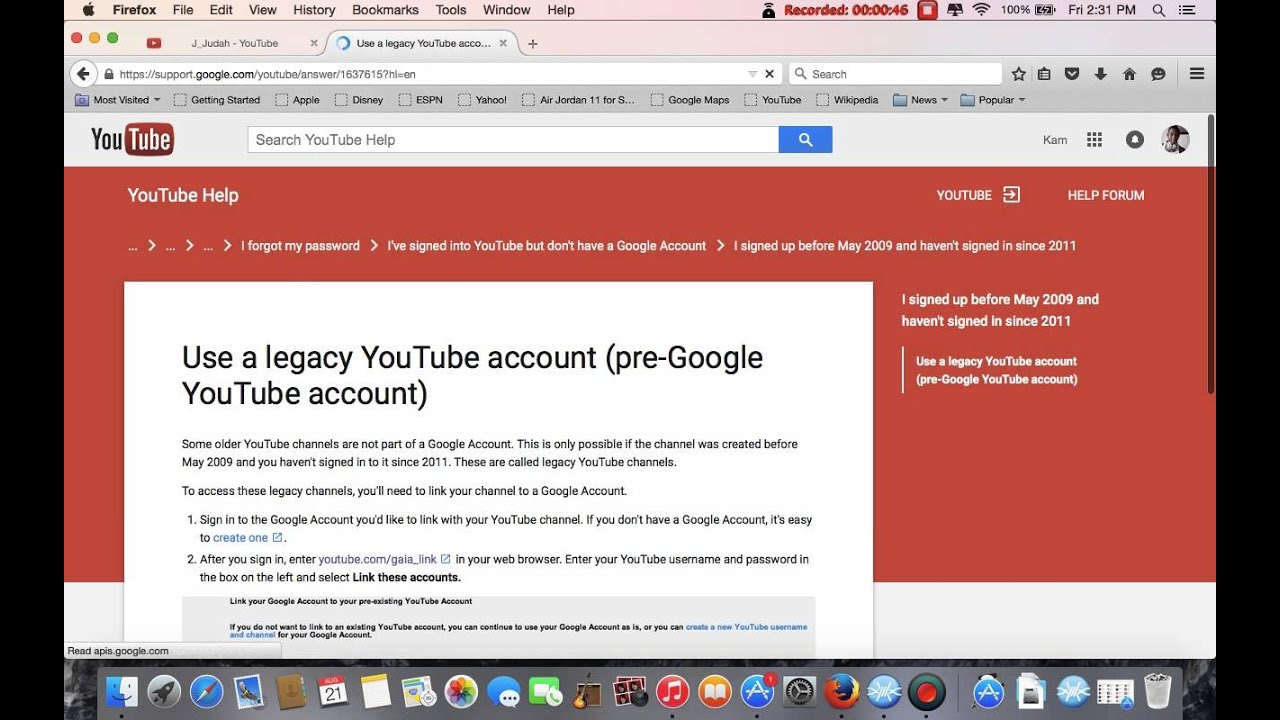
Task: Close the J_Judah - YouTube tab
Action: [x=314, y=44]
